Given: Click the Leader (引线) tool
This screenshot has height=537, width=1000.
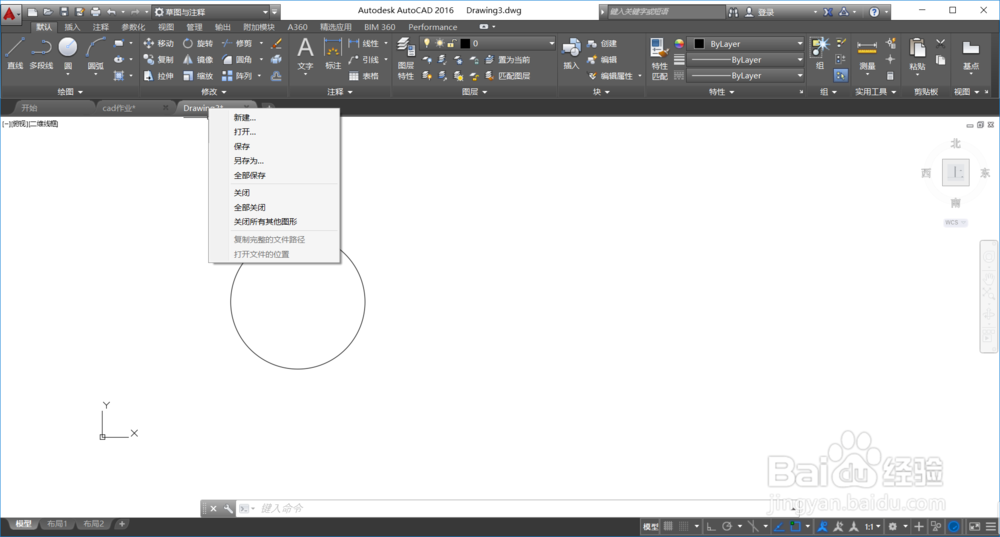Looking at the screenshot, I should [x=364, y=59].
